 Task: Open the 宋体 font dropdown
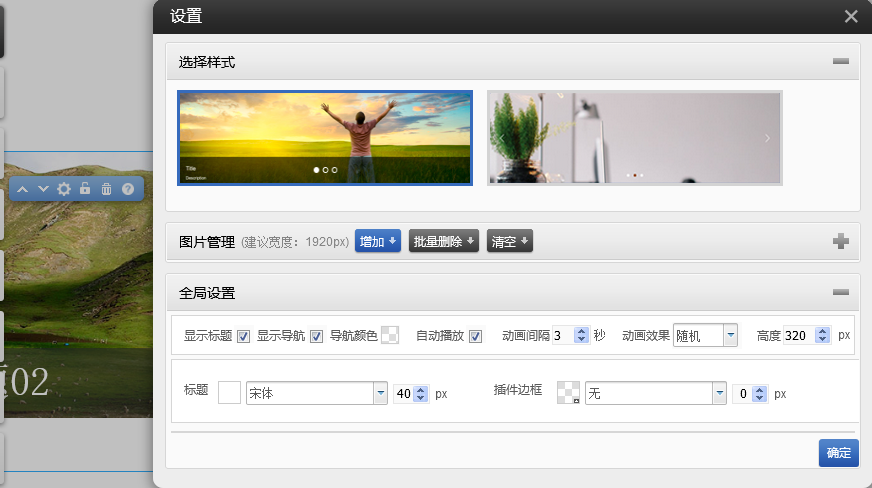tap(380, 394)
